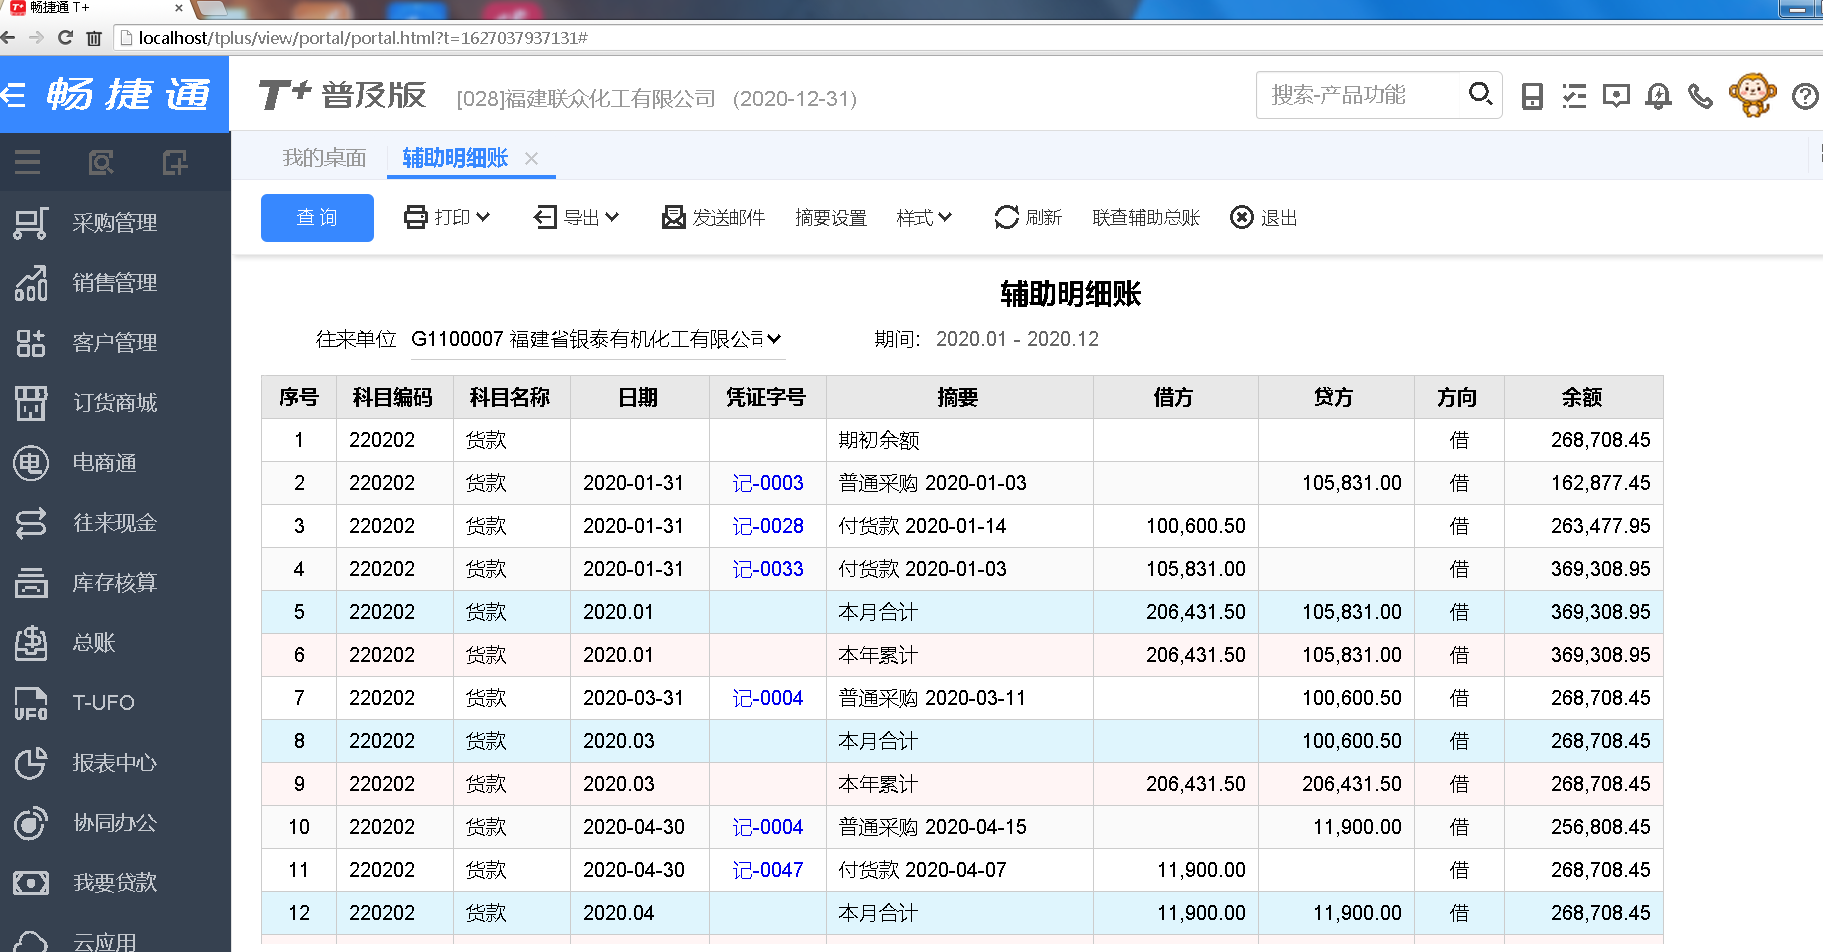Image resolution: width=1823 pixels, height=952 pixels.
Task: Open 报表中心 module
Action: [x=115, y=763]
